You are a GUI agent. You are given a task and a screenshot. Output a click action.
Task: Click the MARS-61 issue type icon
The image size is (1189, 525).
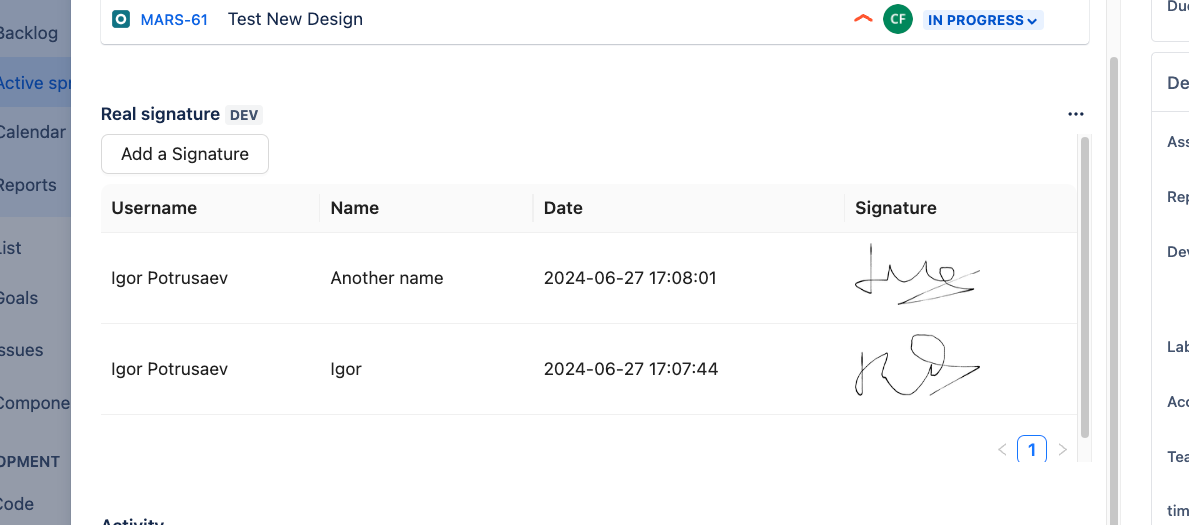121,20
